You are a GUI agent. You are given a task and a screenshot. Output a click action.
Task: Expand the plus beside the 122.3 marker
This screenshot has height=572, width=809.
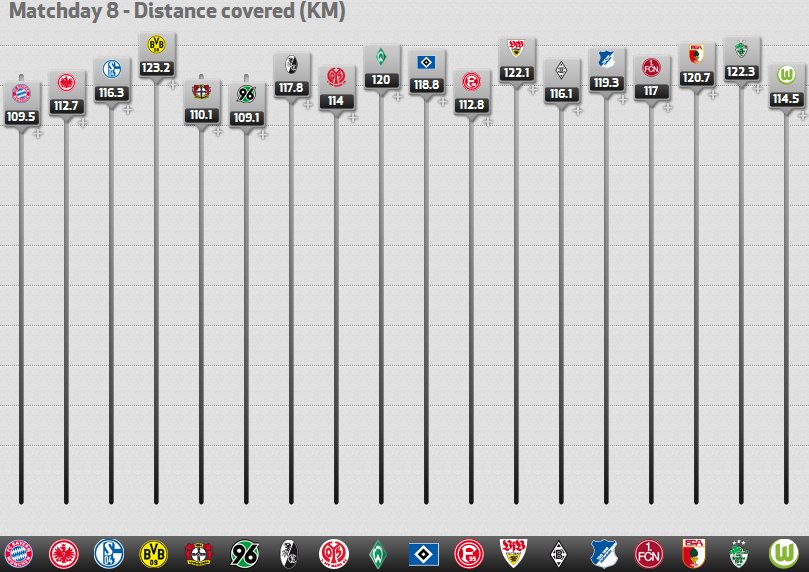pos(757,89)
